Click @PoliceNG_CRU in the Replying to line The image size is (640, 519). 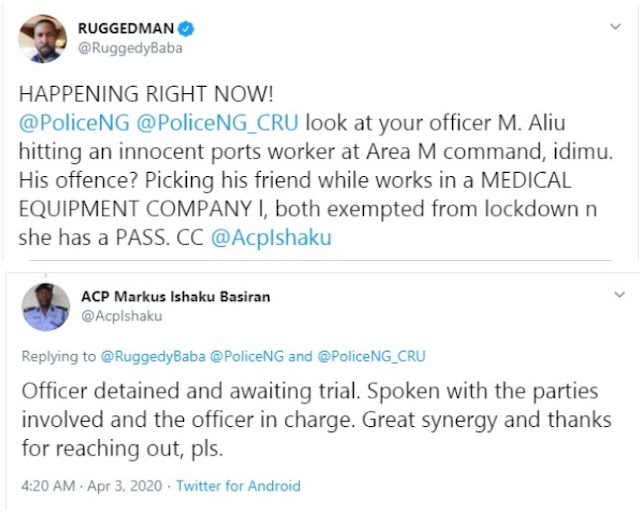point(371,356)
